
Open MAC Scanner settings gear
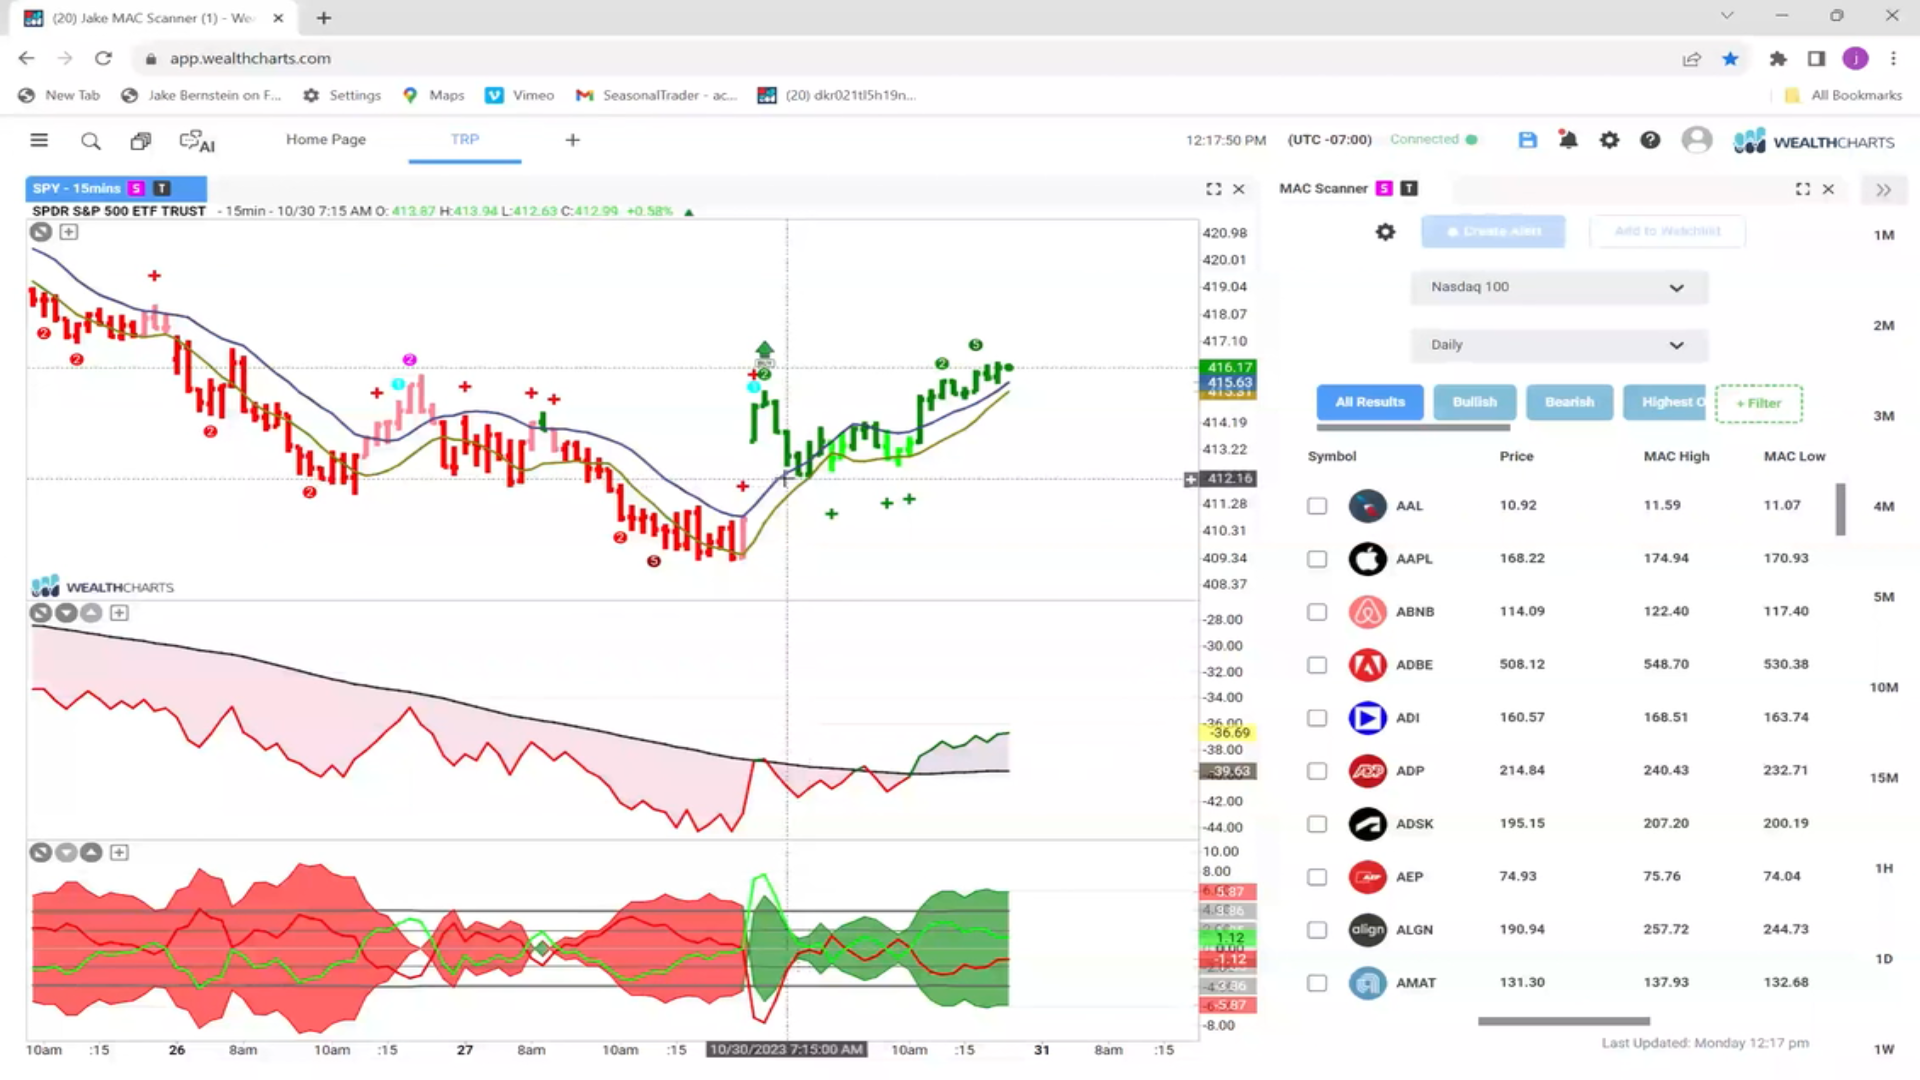1385,232
